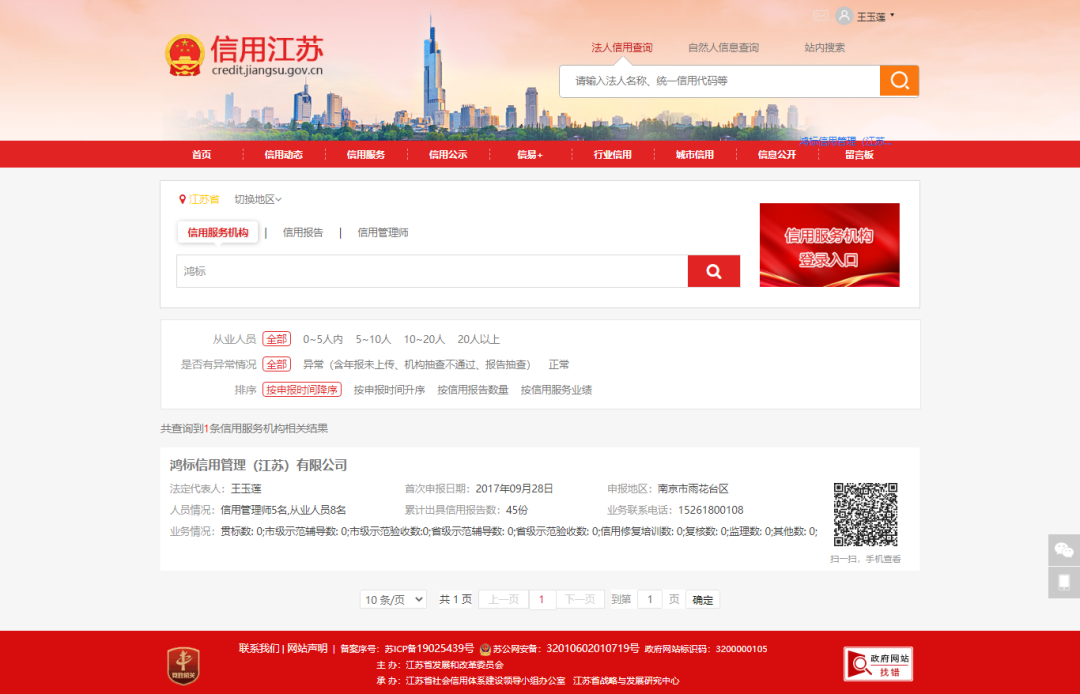Click the orange top search magnifier button
The height and width of the screenshot is (694, 1080).
tap(899, 81)
